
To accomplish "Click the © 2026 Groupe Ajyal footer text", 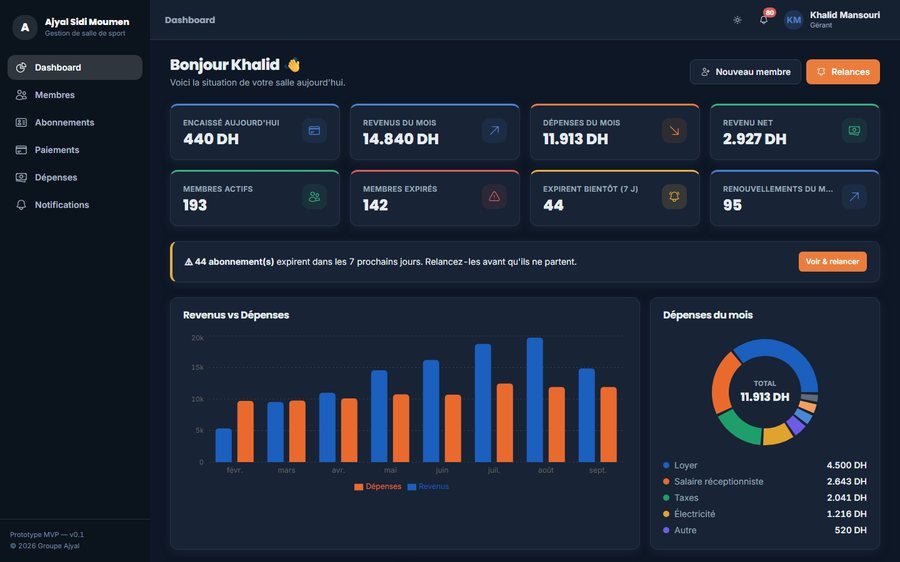I will (x=45, y=547).
